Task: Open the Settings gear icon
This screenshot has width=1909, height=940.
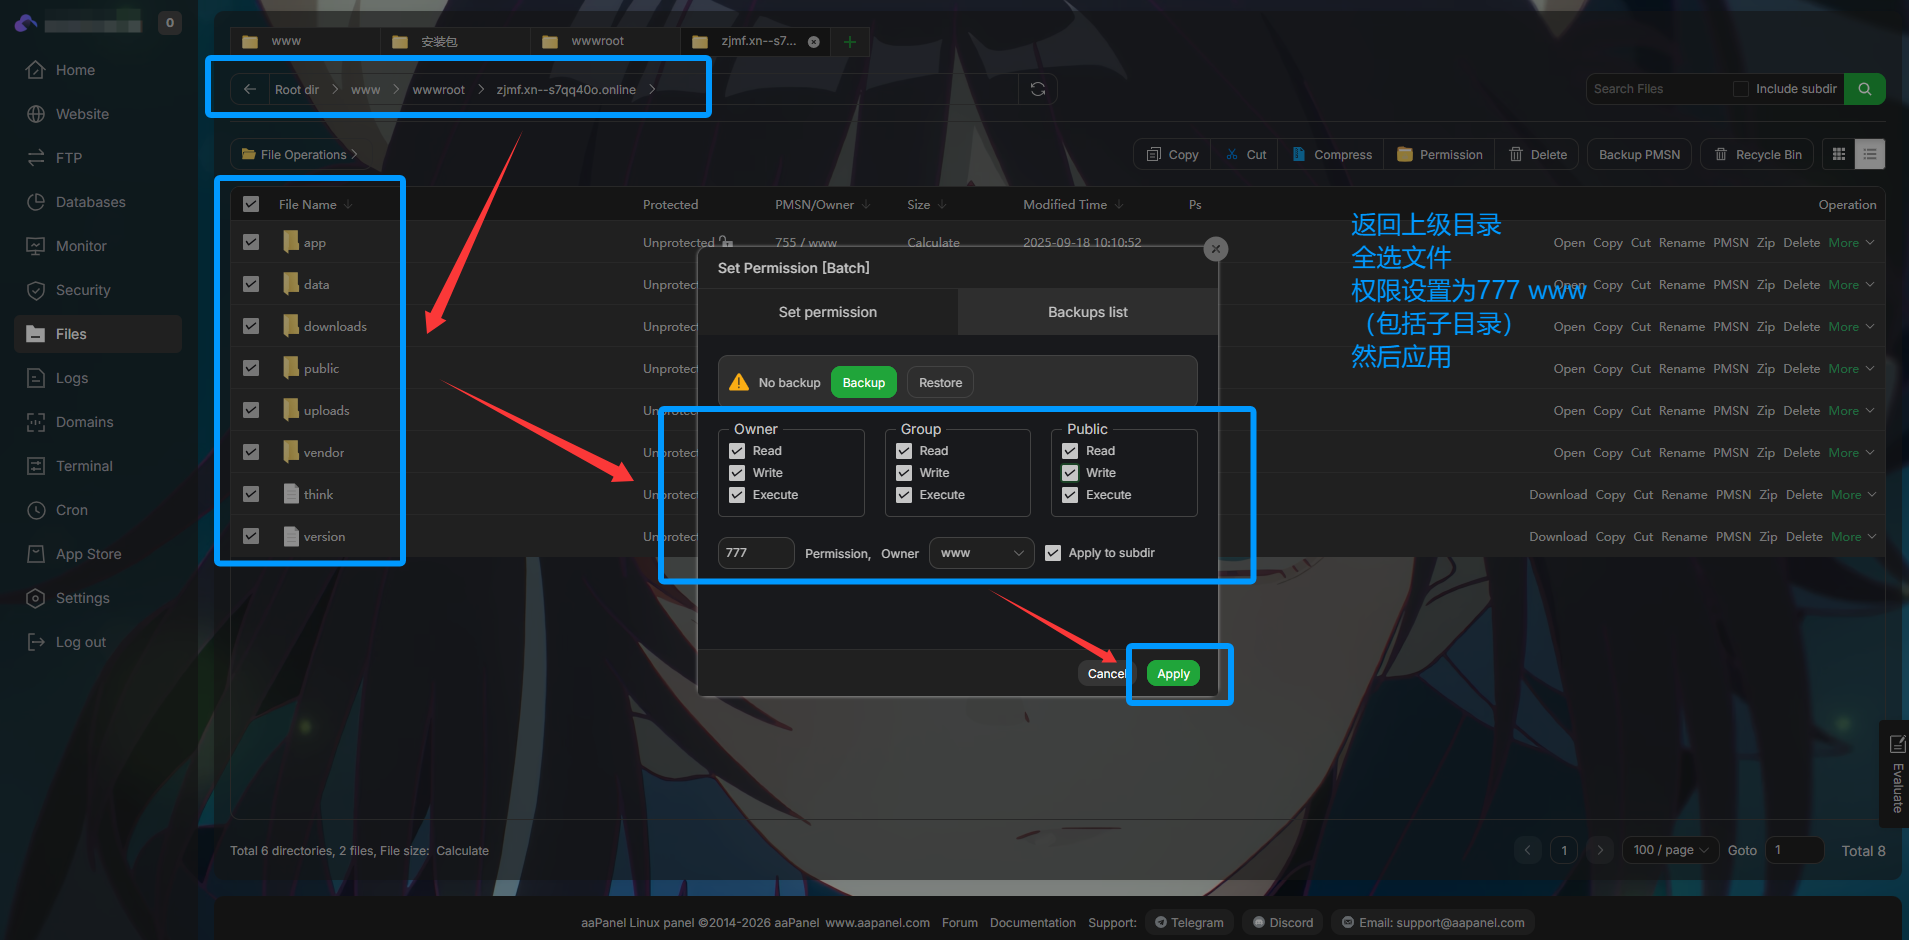Action: [x=36, y=598]
